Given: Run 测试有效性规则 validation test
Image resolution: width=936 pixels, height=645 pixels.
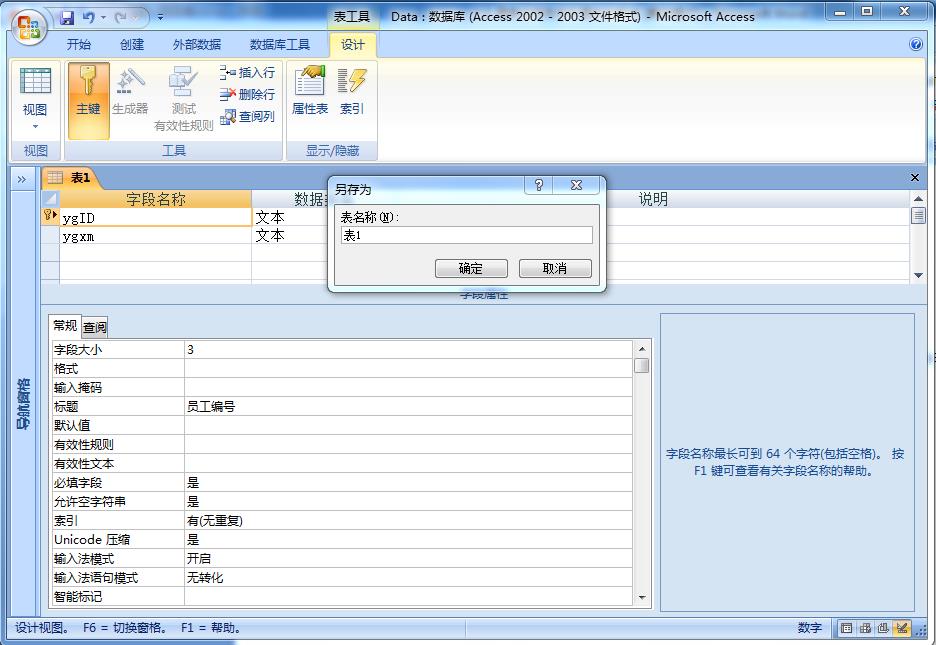Looking at the screenshot, I should click(183, 99).
